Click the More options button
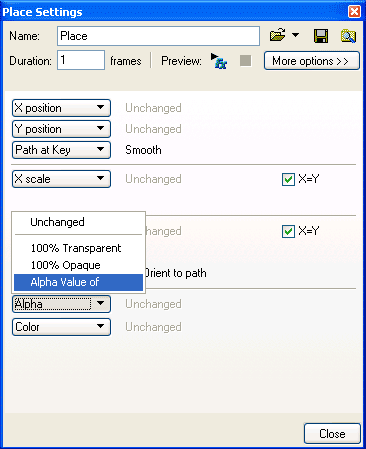This screenshot has width=366, height=449. (x=312, y=61)
